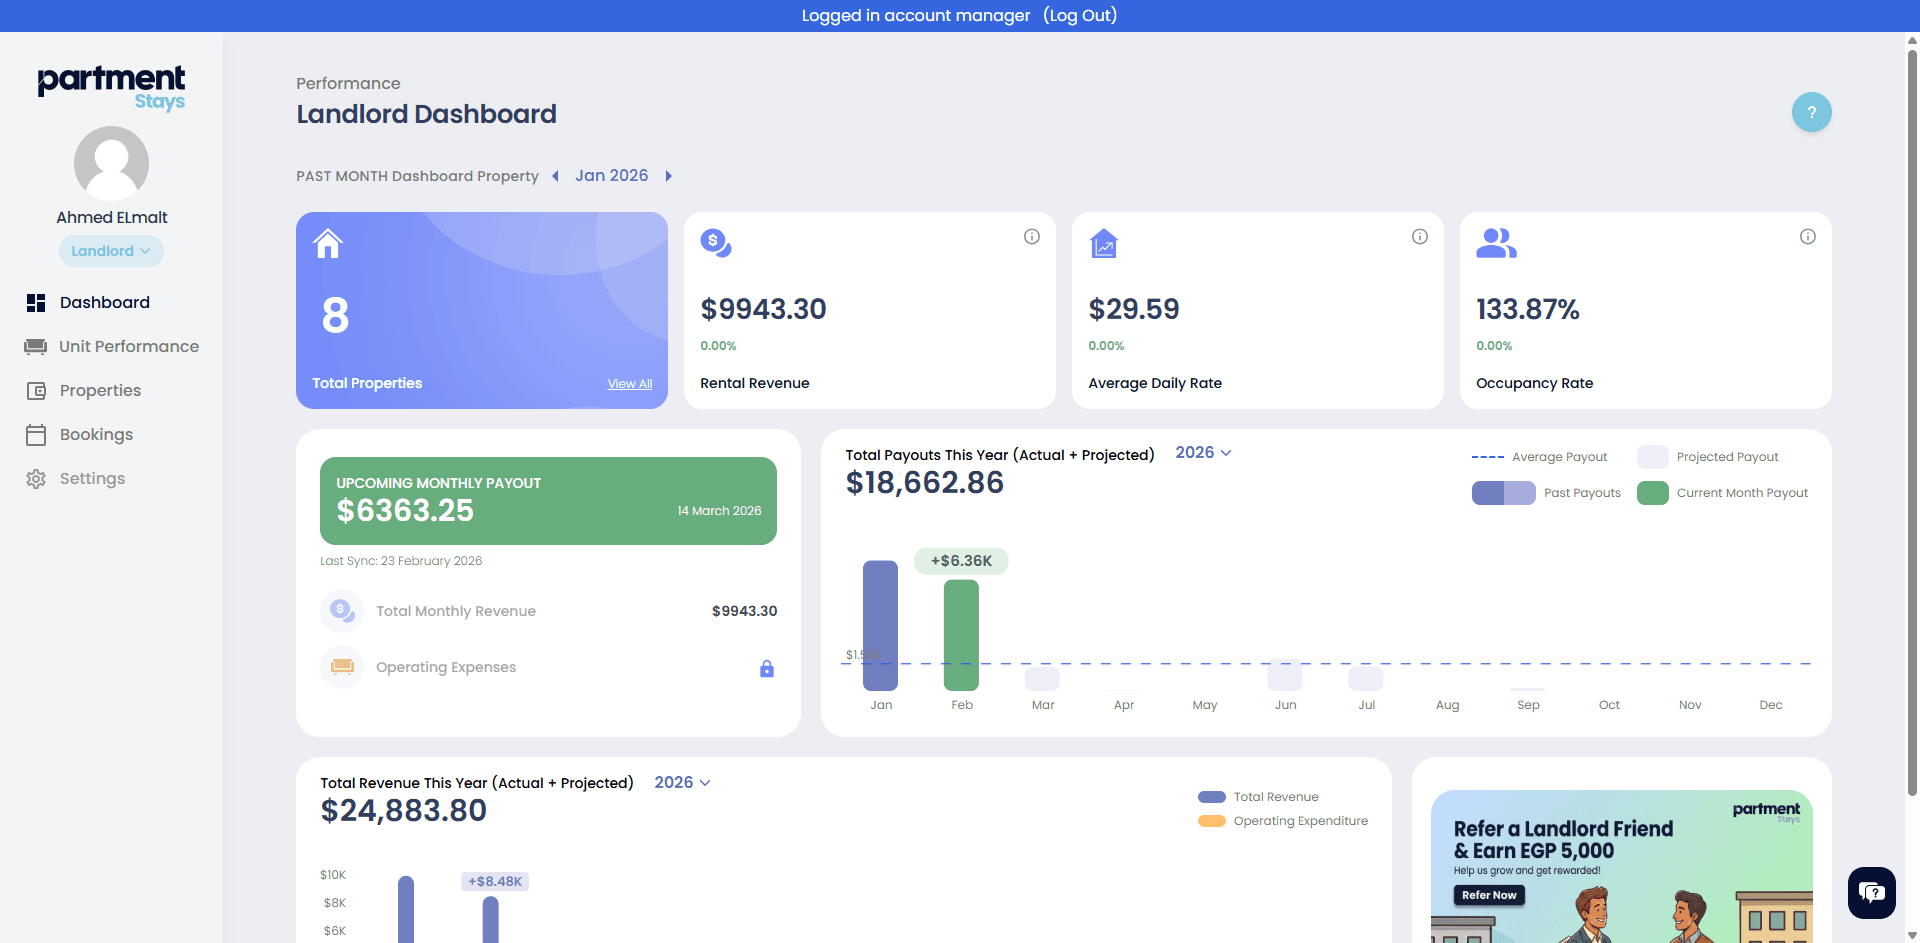Go to next month after Jan 2026
Image resolution: width=1920 pixels, height=943 pixels.
tap(668, 176)
